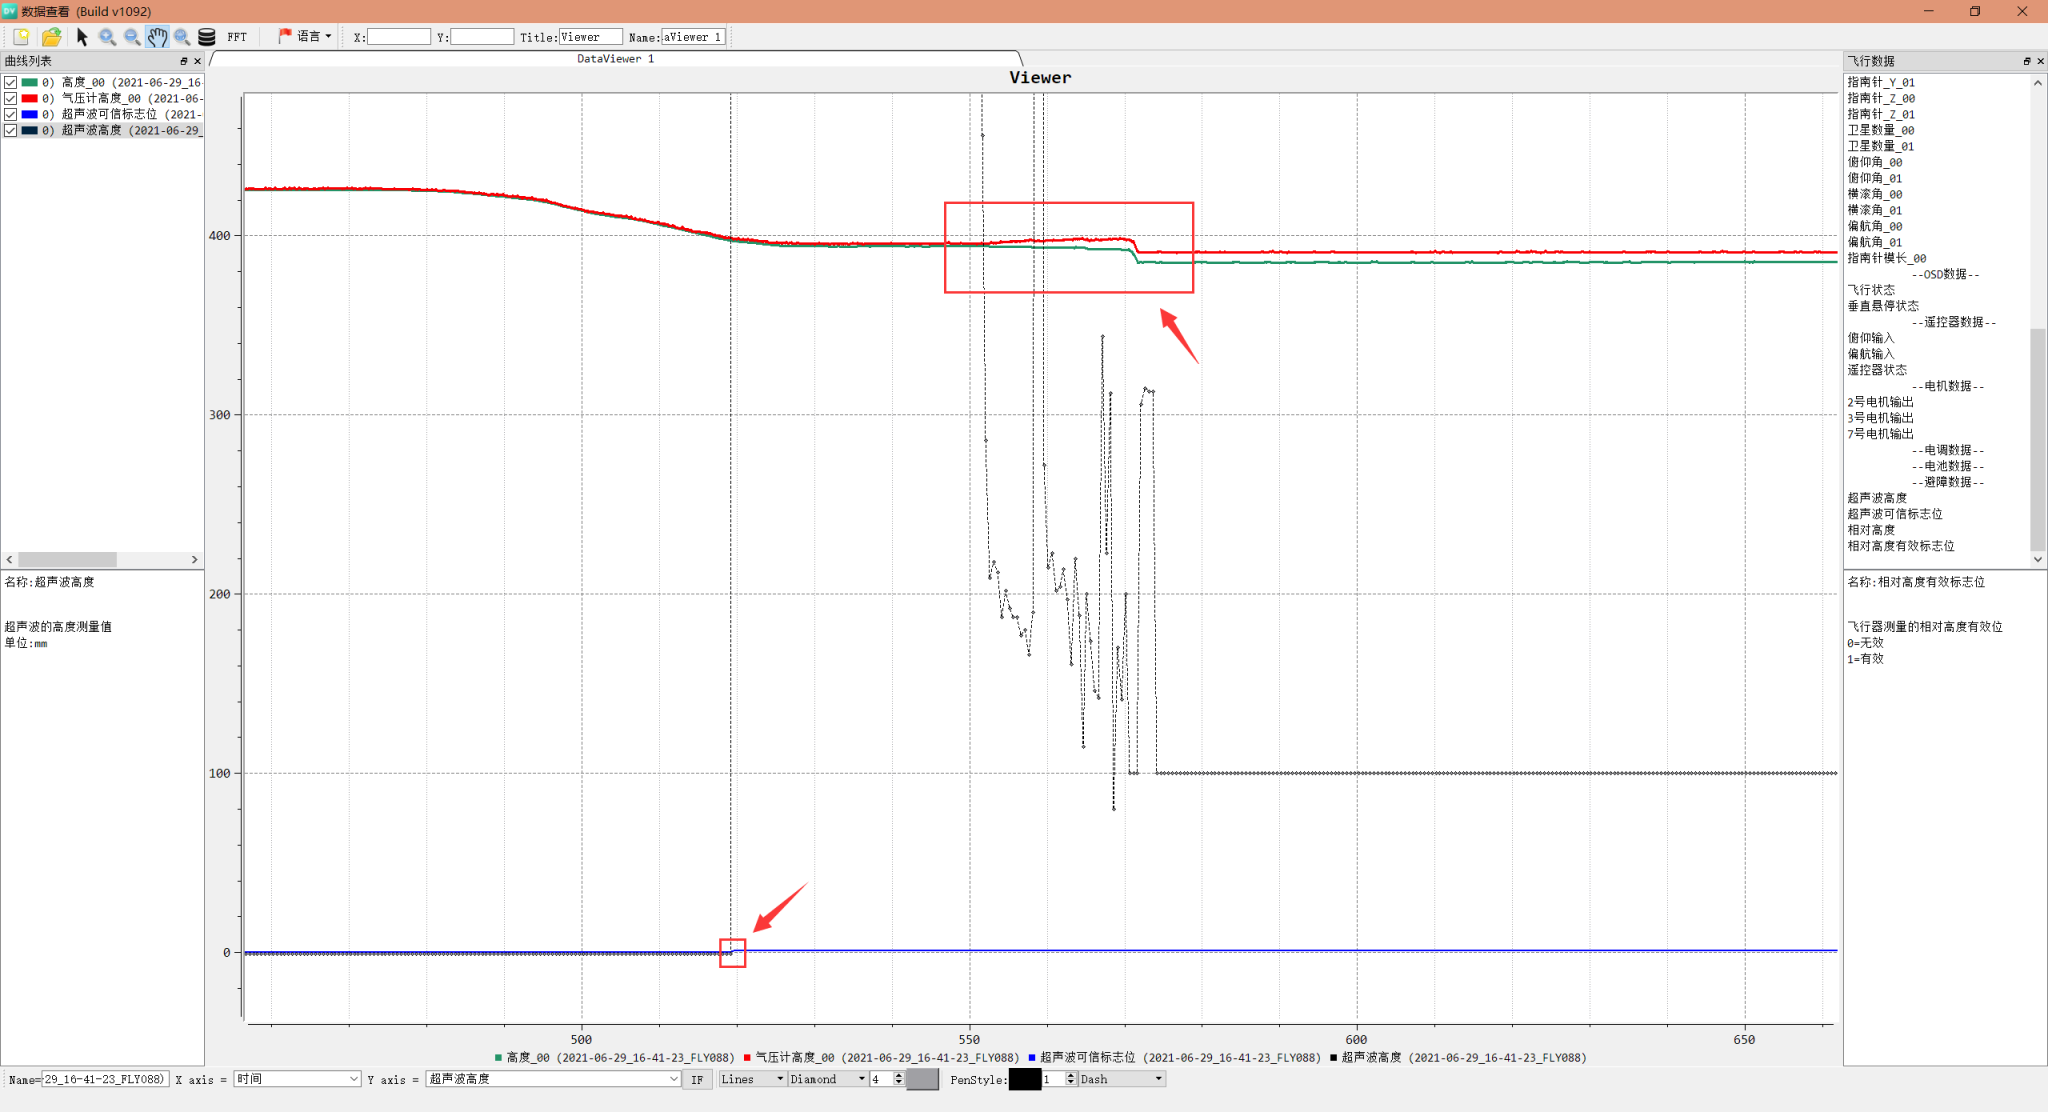Select the hand pan tool
Screen dimensions: 2048x1112
coord(157,37)
